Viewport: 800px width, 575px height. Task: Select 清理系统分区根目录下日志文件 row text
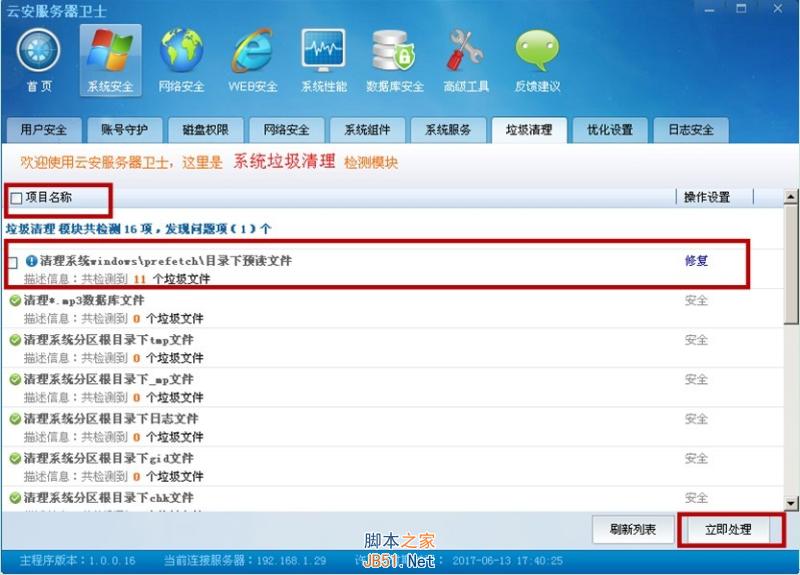[111, 419]
